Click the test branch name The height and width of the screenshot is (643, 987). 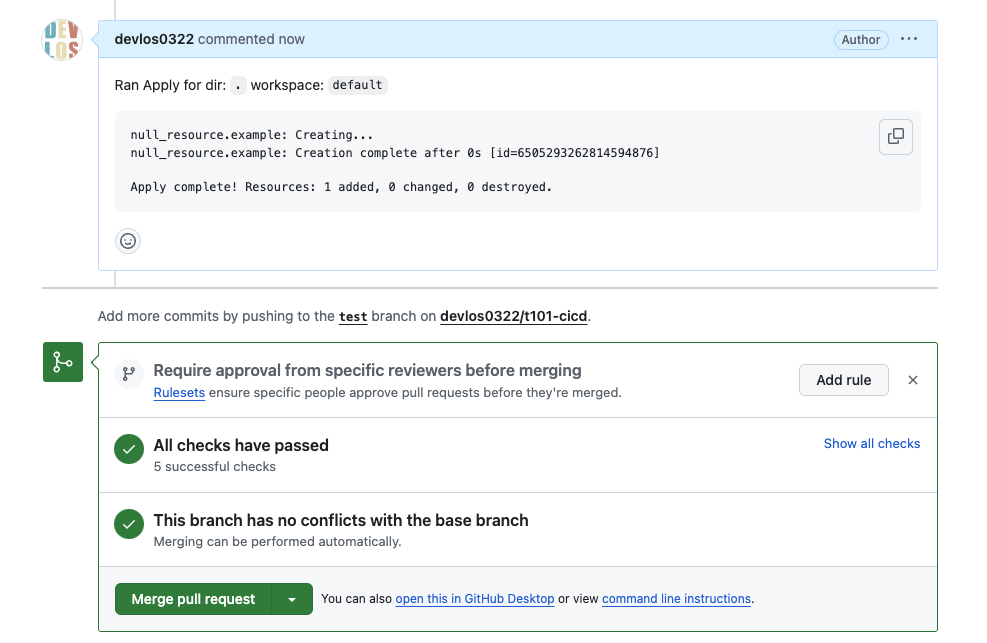pyautogui.click(x=353, y=316)
